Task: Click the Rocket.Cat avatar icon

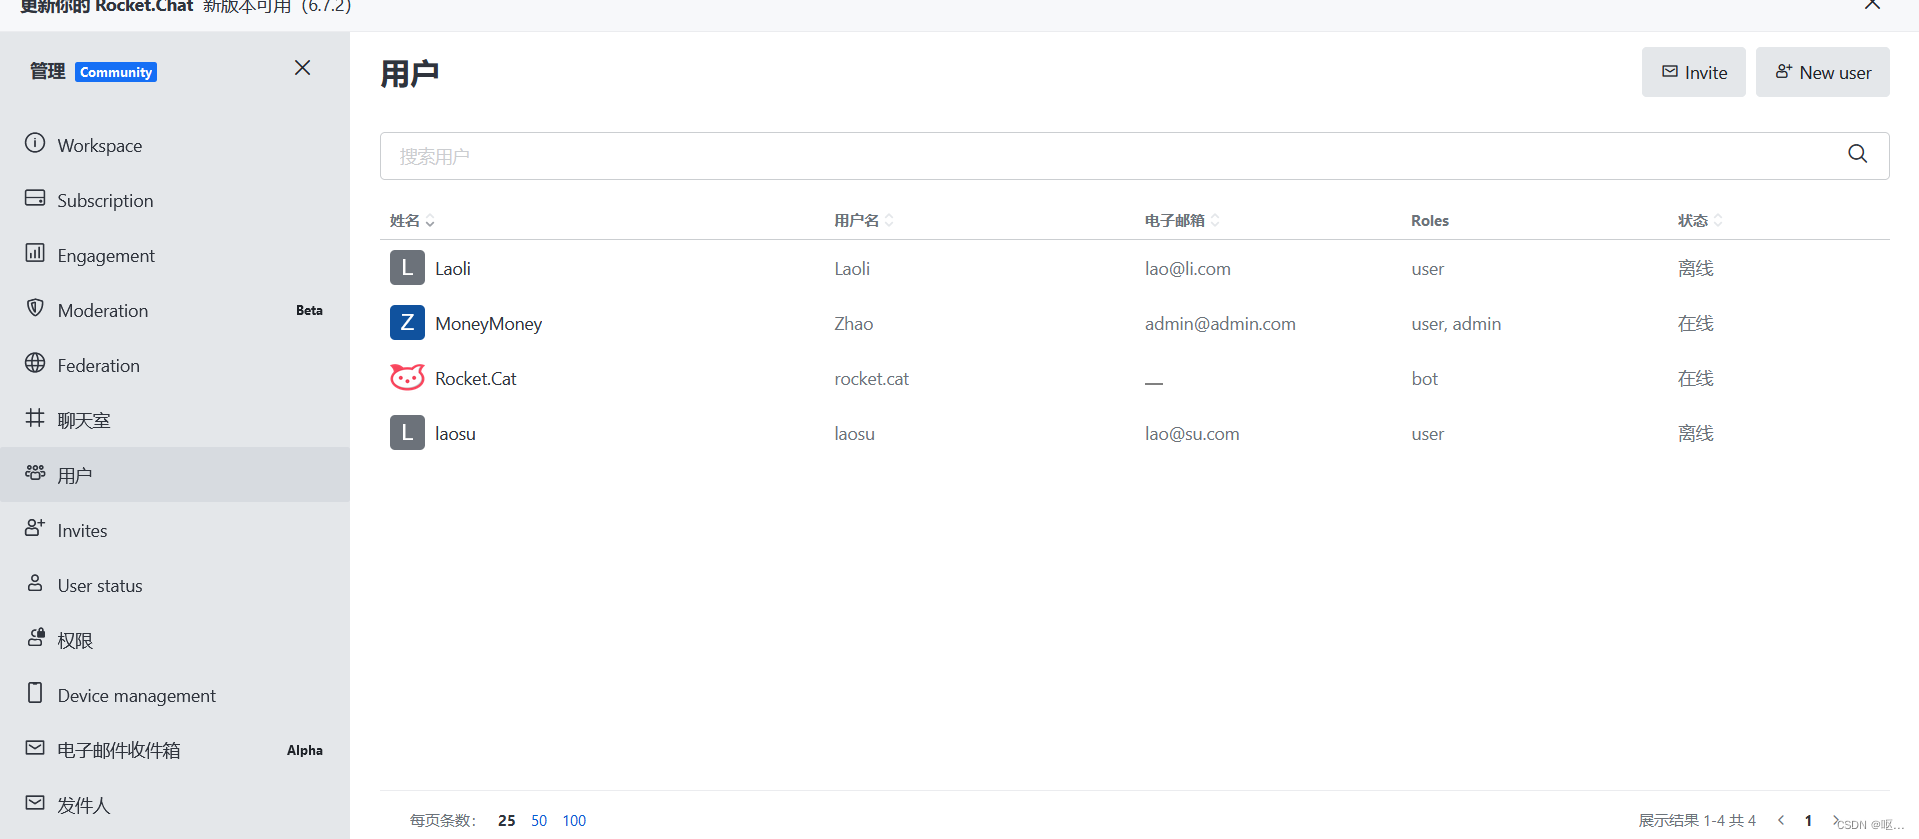Action: click(407, 378)
